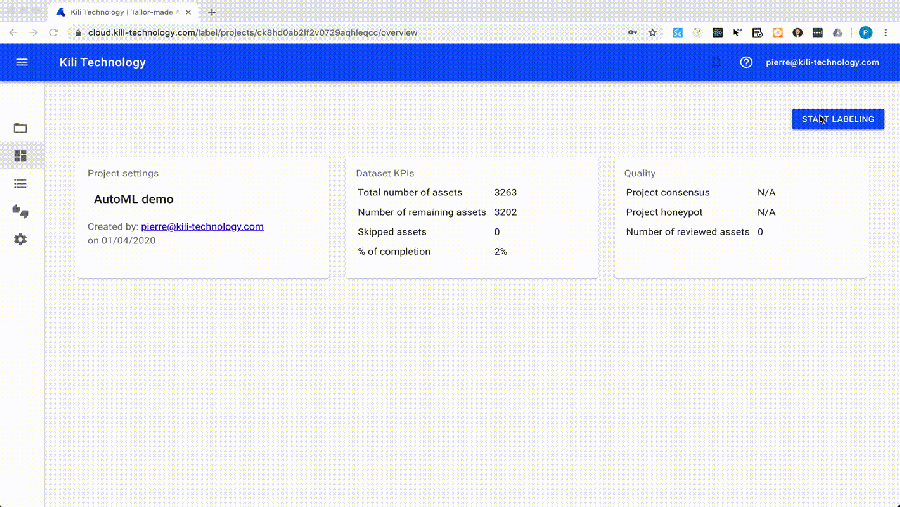
Task: Click the Google Drive extension icon
Action: (x=837, y=33)
